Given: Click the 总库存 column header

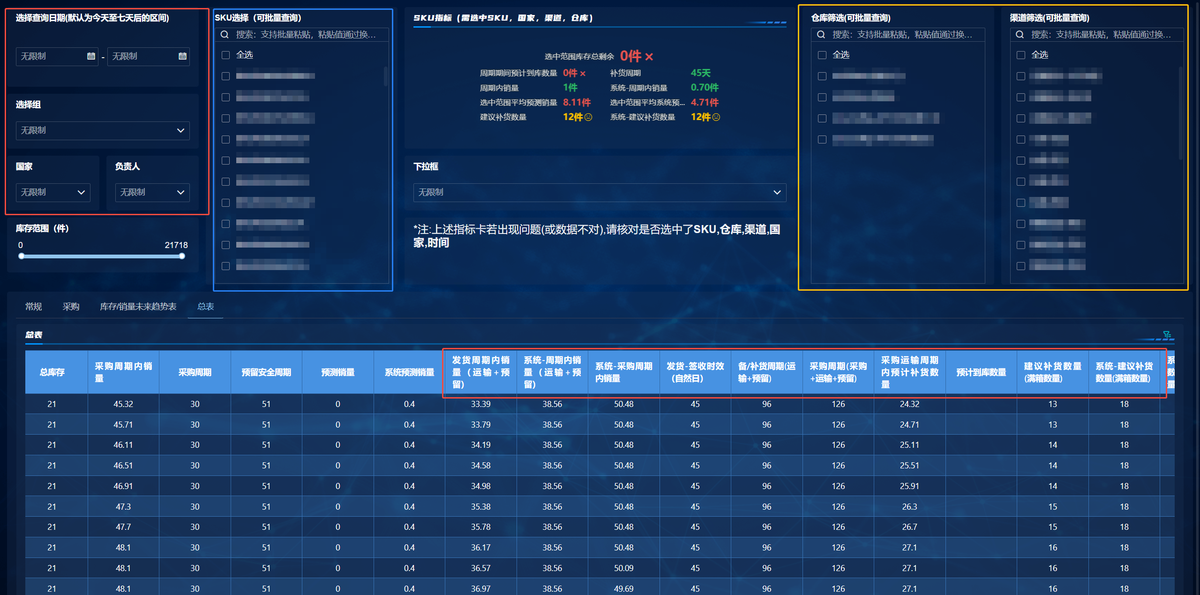Looking at the screenshot, I should click(x=52, y=372).
